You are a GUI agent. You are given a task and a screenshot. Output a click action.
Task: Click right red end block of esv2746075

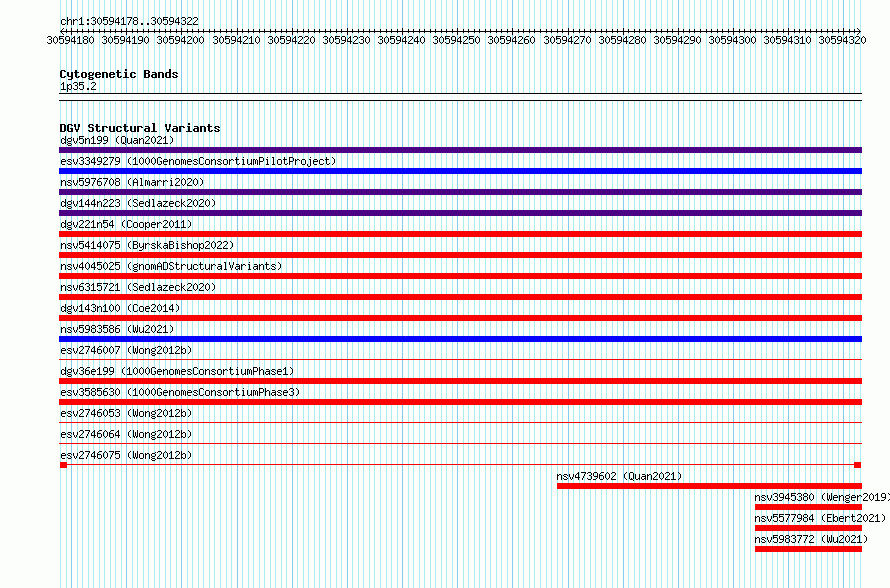pos(858,465)
